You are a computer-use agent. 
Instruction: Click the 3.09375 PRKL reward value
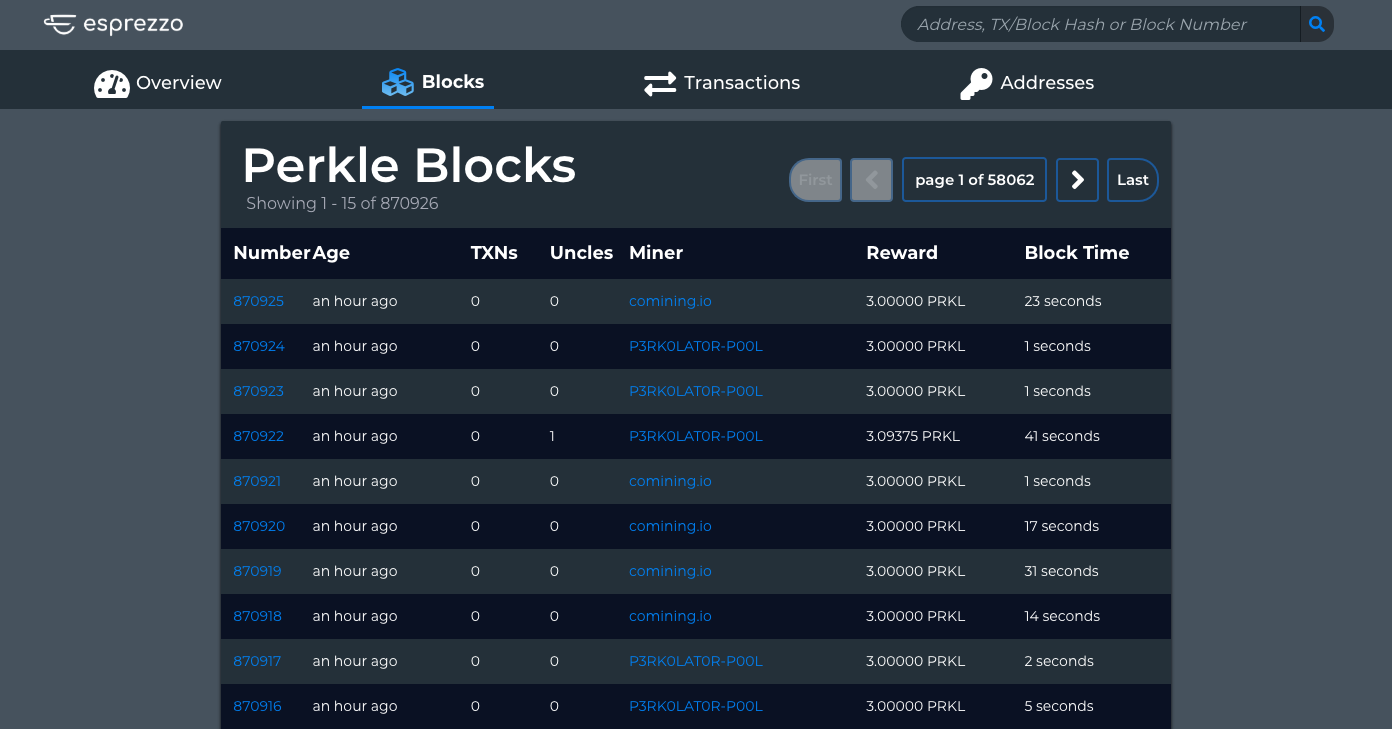point(913,436)
